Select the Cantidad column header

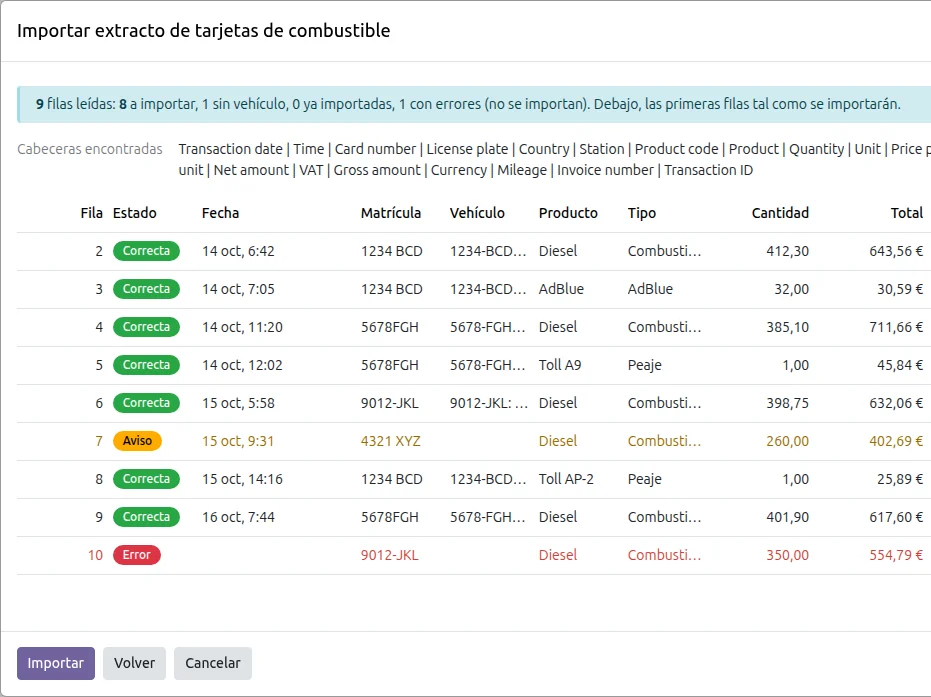pyautogui.click(x=780, y=213)
